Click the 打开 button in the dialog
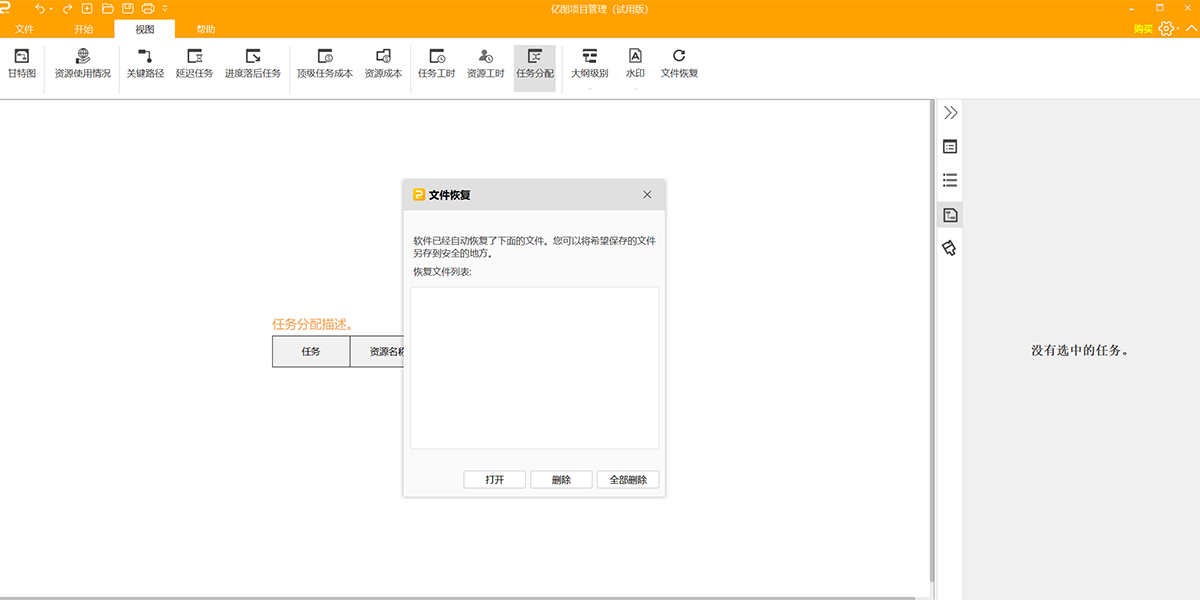Image resolution: width=1200 pixels, height=600 pixels. coord(494,480)
